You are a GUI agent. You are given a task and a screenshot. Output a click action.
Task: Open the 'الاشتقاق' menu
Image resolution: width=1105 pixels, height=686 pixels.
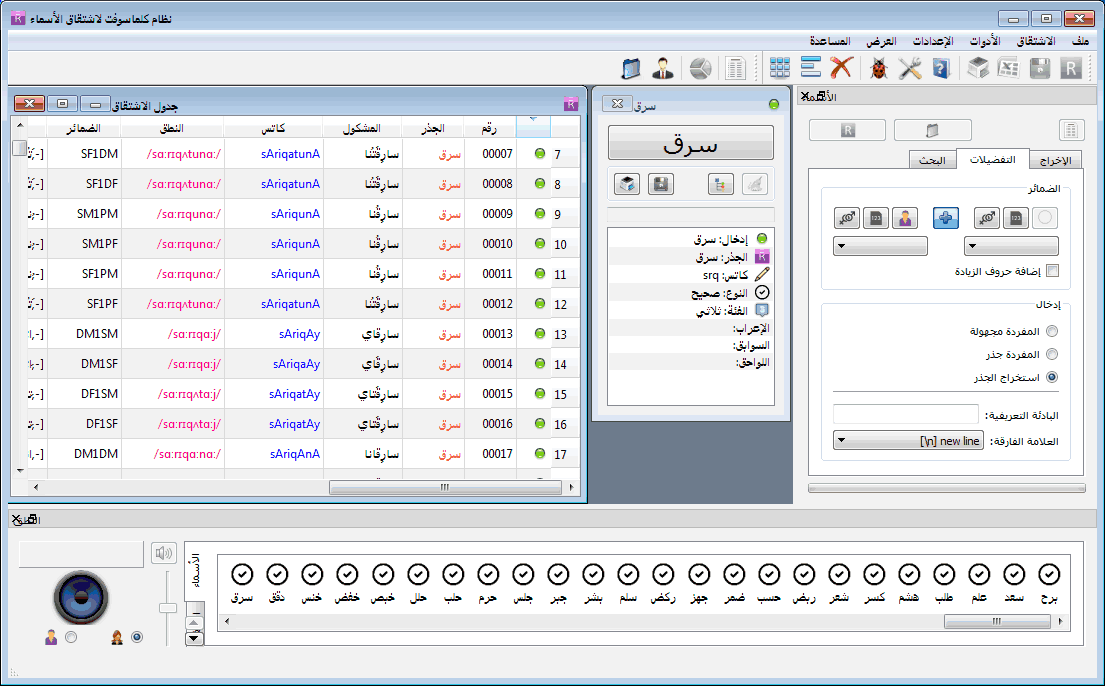click(x=1035, y=41)
